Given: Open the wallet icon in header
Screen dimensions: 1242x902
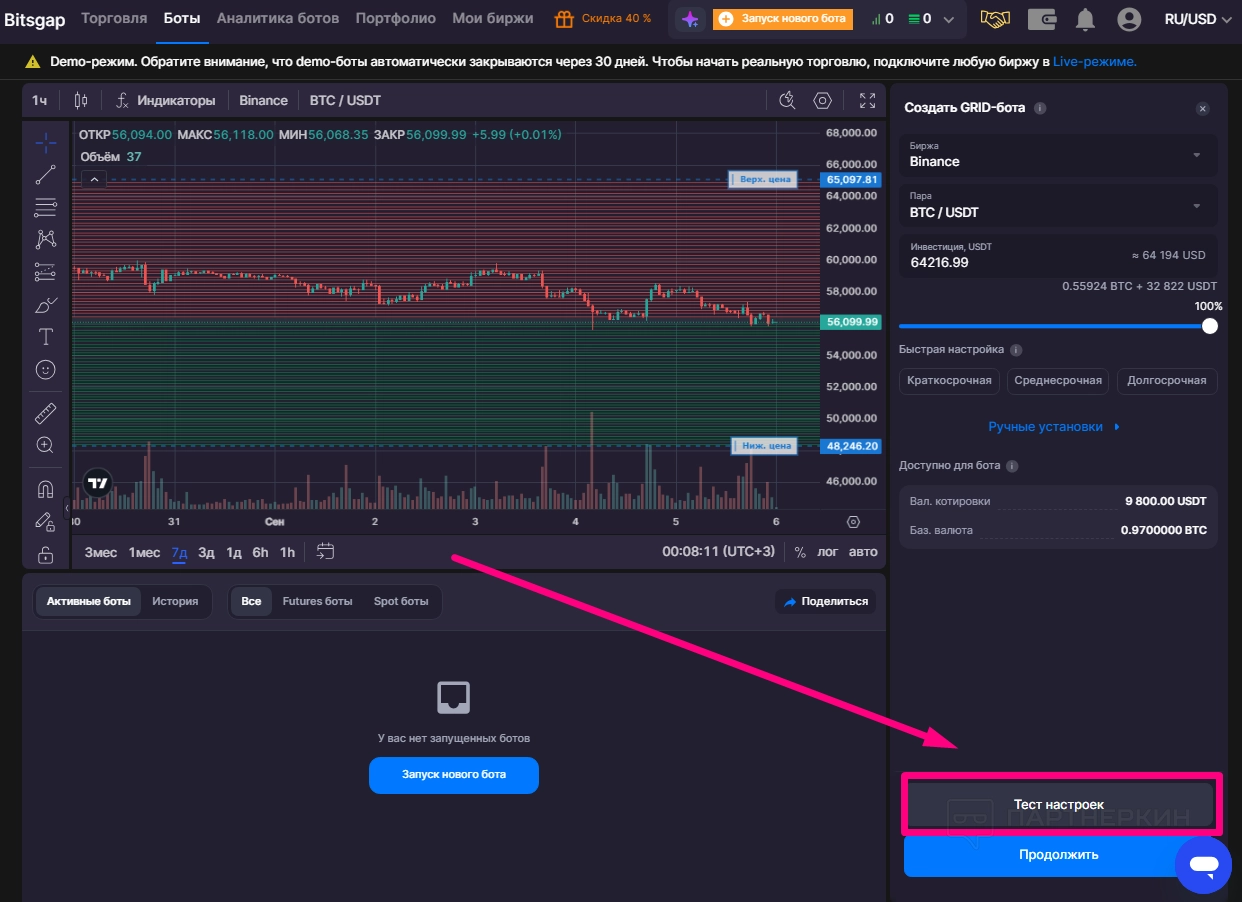Looking at the screenshot, I should pyautogui.click(x=1042, y=19).
